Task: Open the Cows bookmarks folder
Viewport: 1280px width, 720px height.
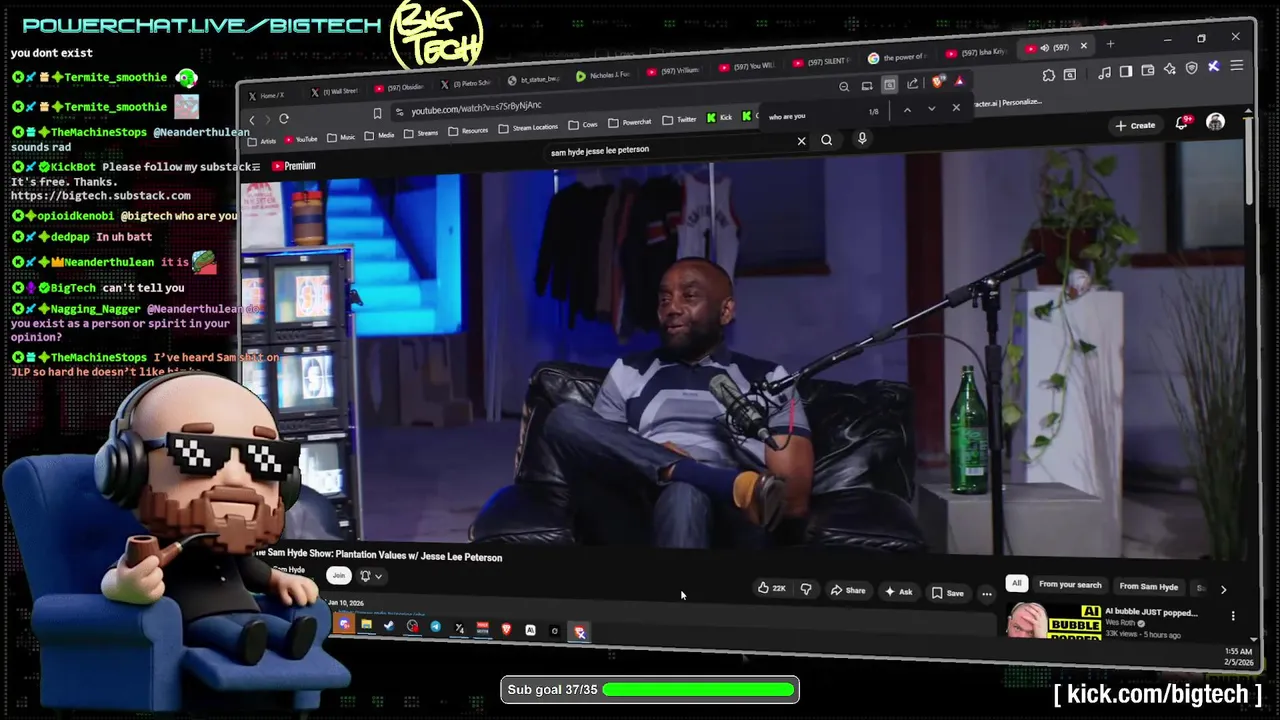Action: [583, 125]
